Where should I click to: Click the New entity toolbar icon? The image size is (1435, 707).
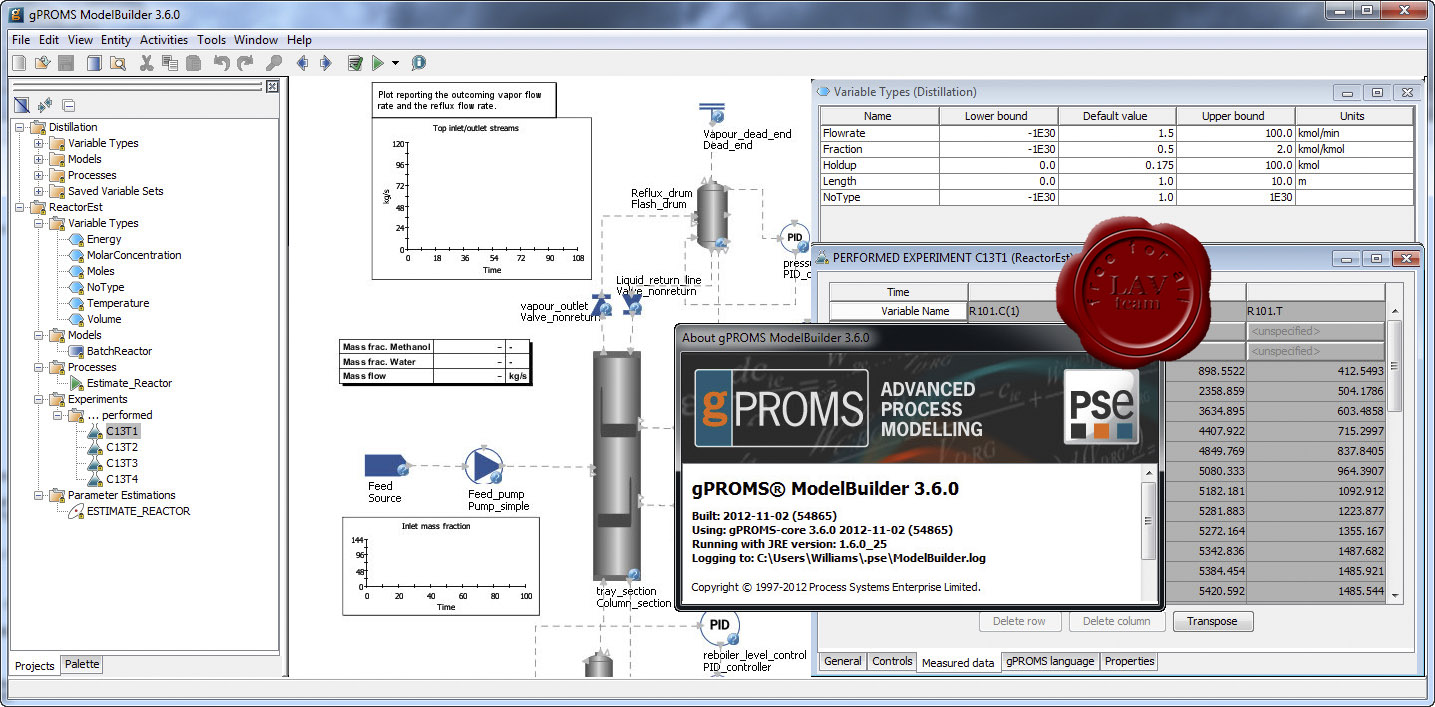(x=94, y=63)
